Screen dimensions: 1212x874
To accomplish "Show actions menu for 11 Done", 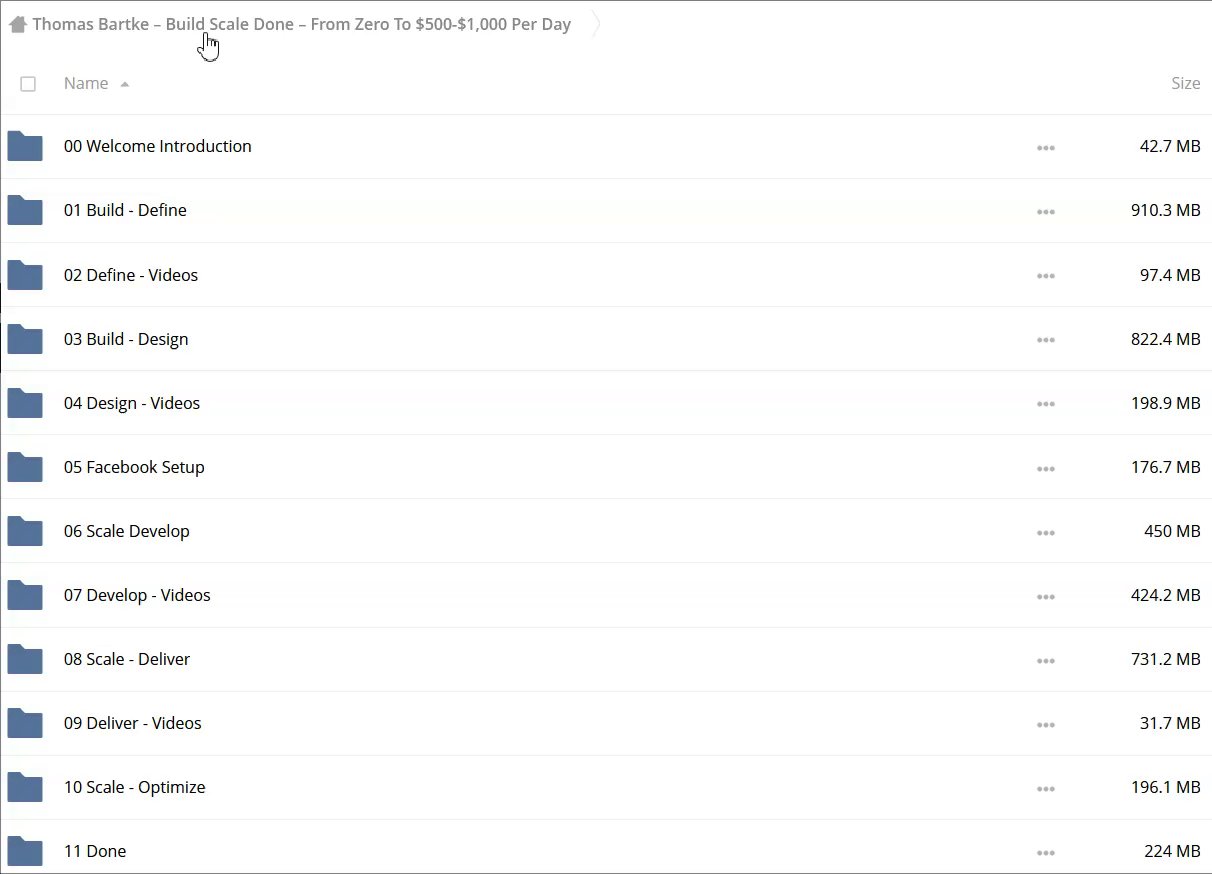I will (x=1046, y=852).
